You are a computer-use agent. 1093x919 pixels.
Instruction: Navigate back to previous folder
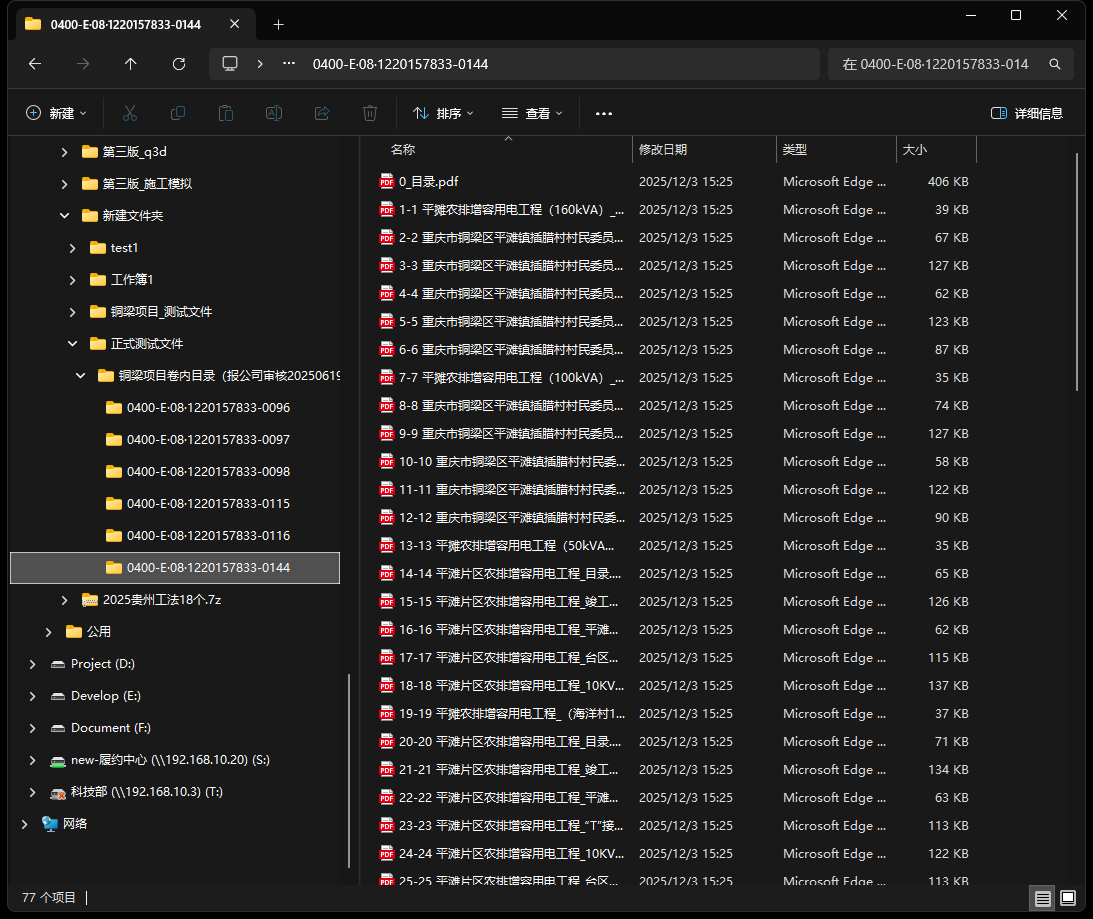point(35,64)
